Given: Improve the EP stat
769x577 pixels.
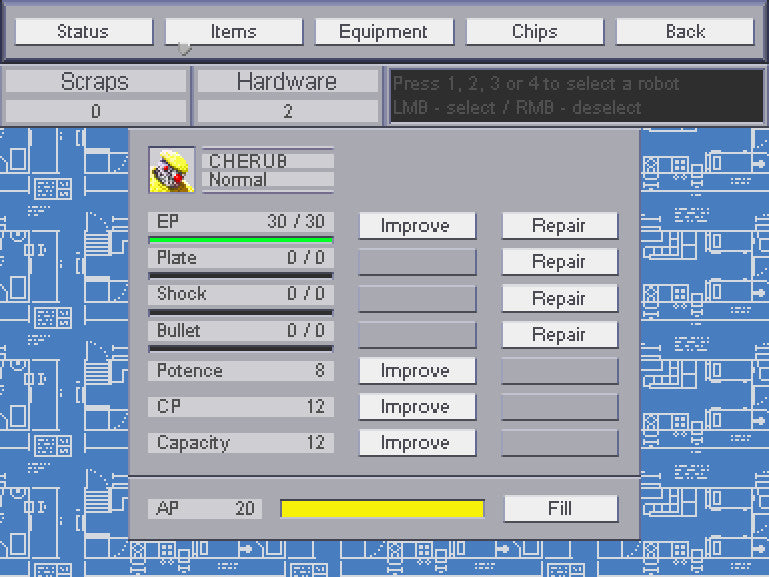Looking at the screenshot, I should 417,226.
